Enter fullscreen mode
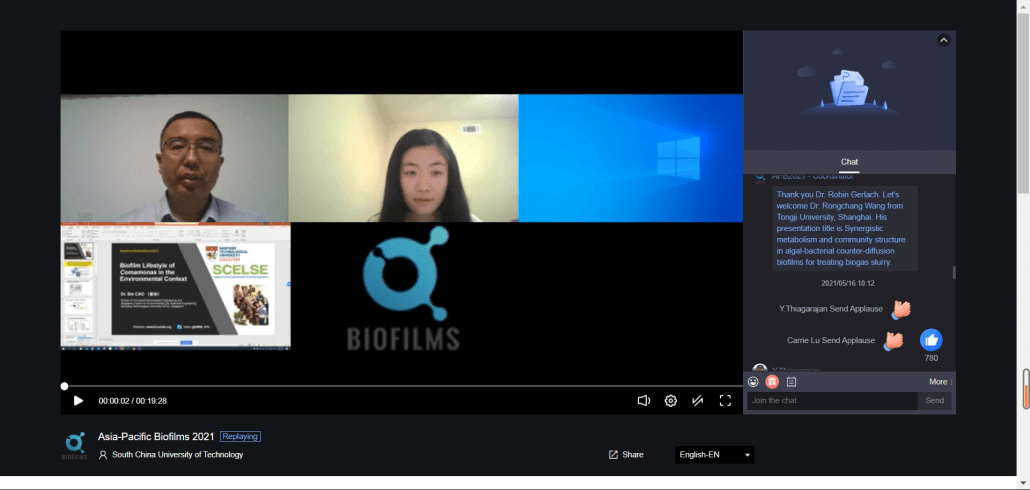Viewport: 1030px width, 490px height. [726, 401]
